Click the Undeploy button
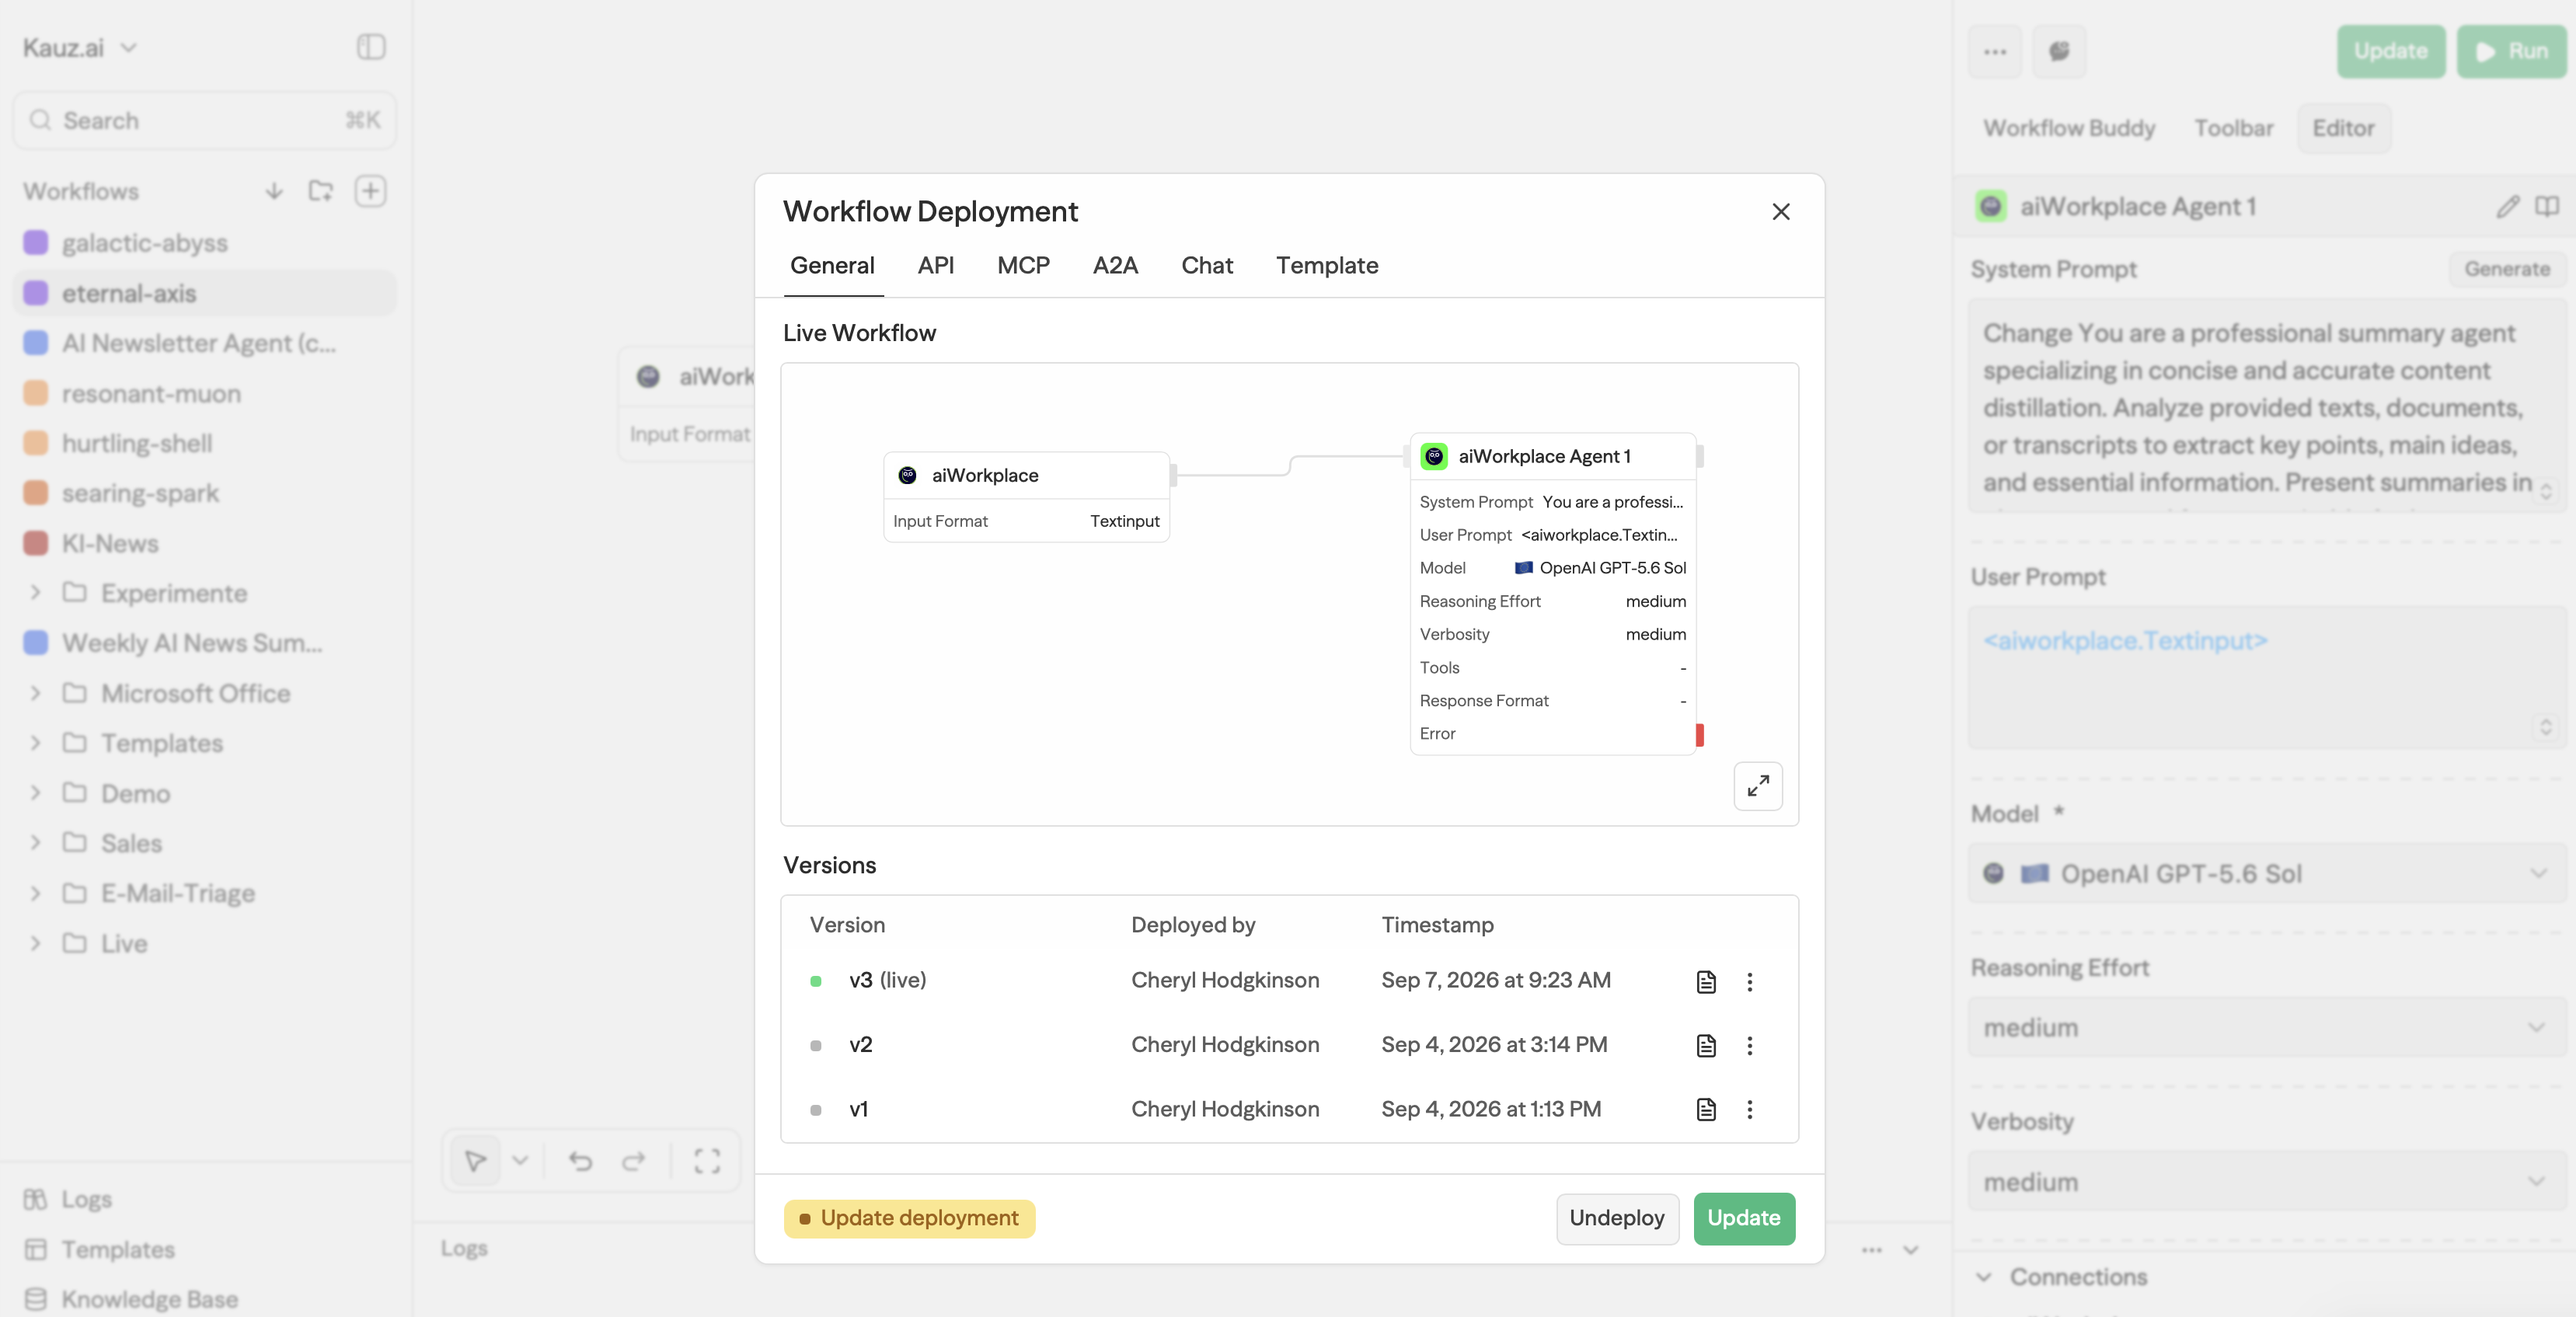 tap(1616, 1218)
